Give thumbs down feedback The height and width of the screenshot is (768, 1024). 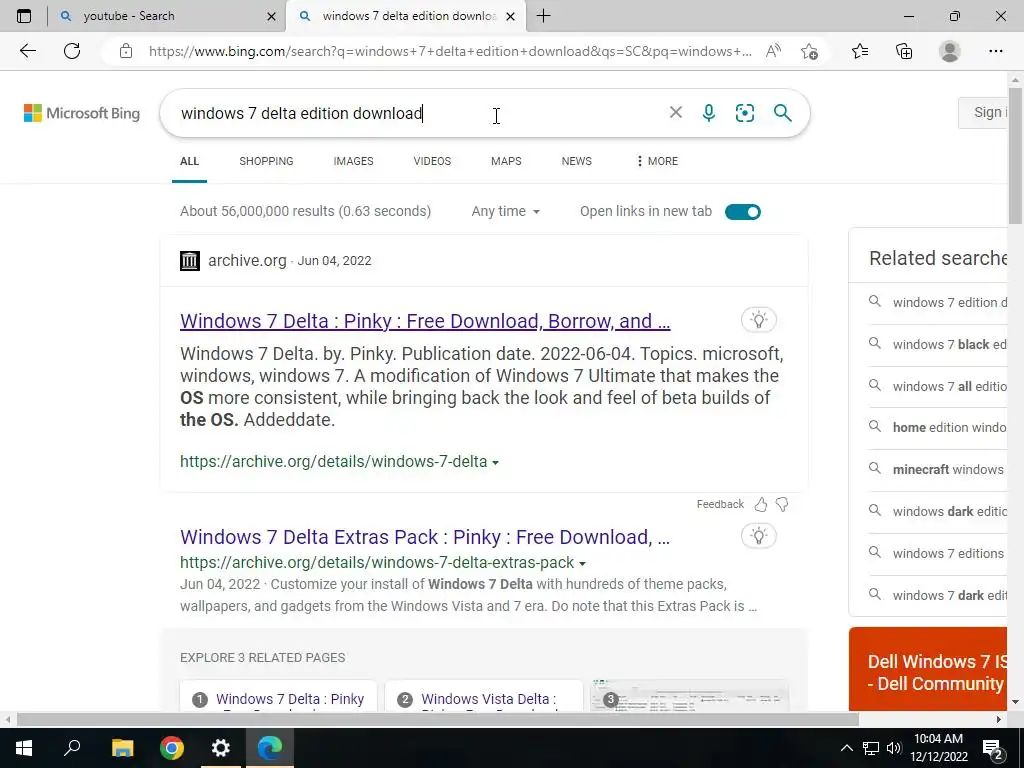[782, 504]
